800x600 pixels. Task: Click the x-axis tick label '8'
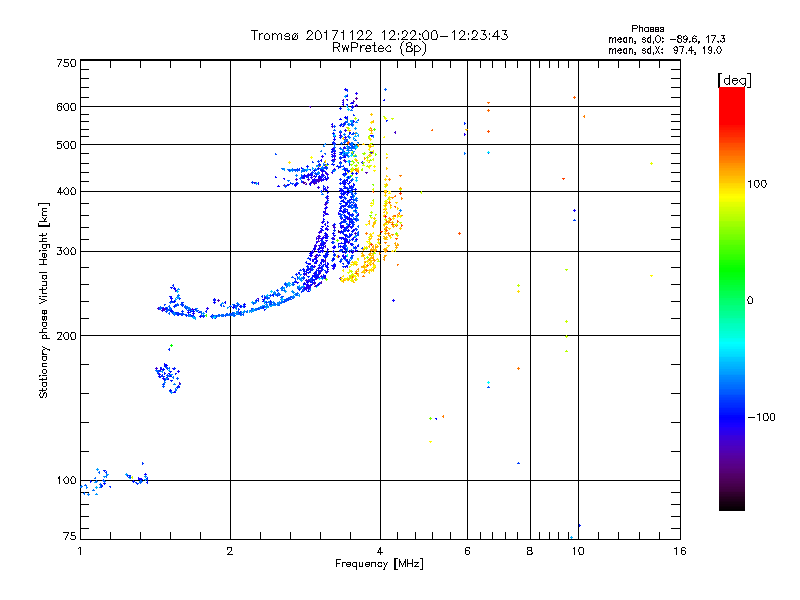[x=530, y=551]
